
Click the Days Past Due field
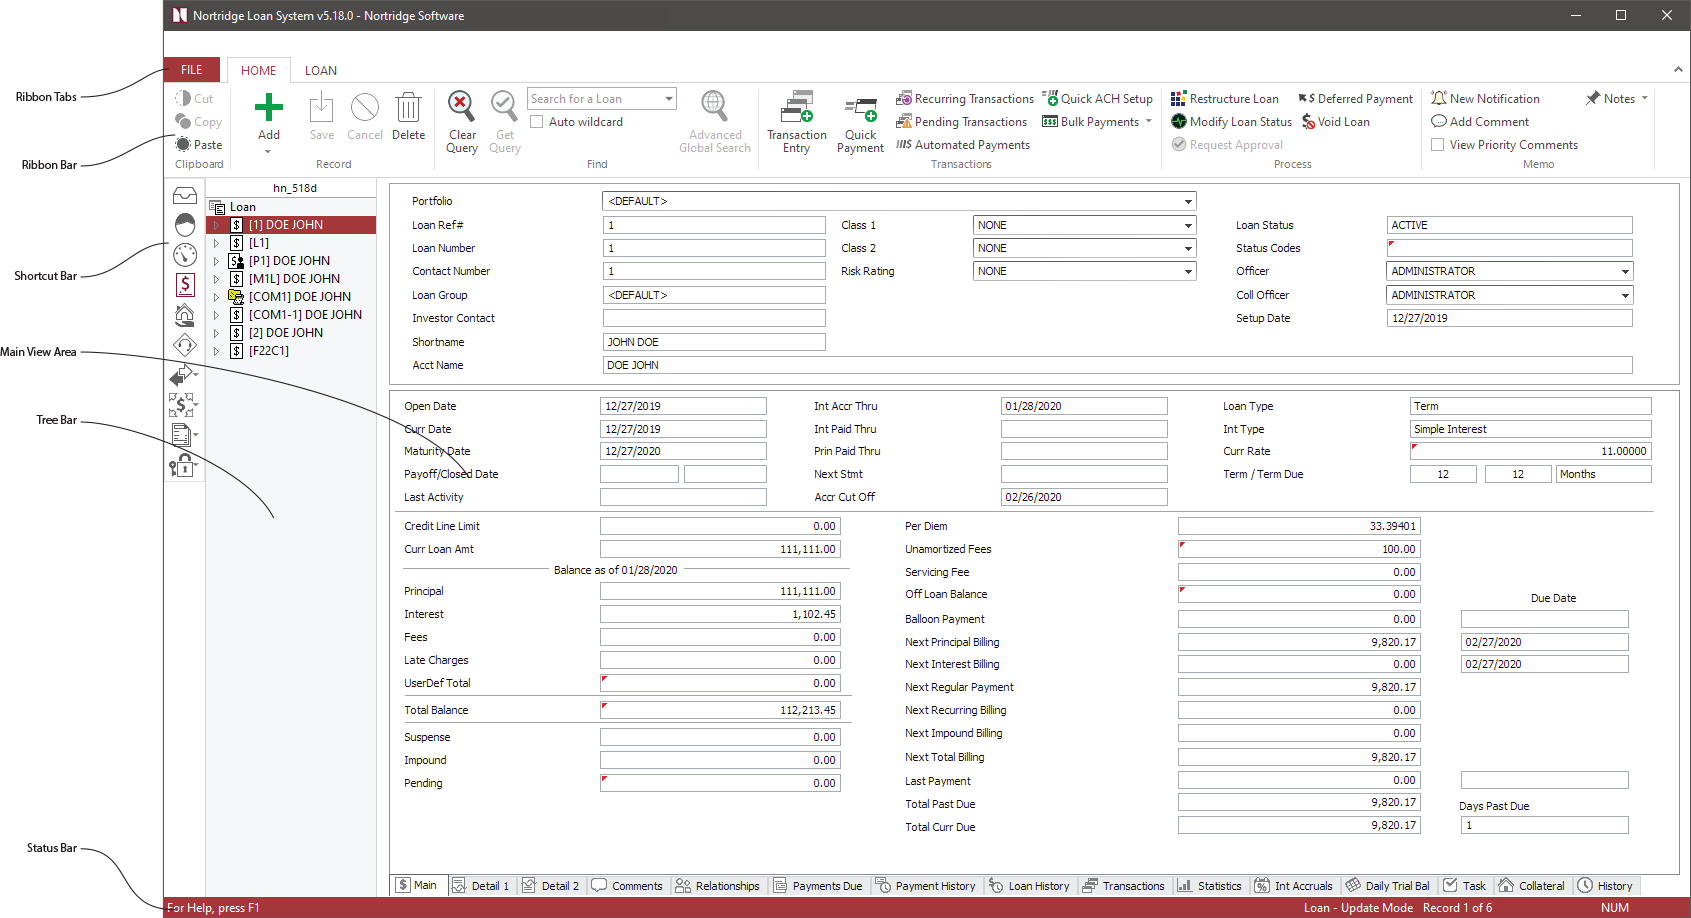(1544, 825)
